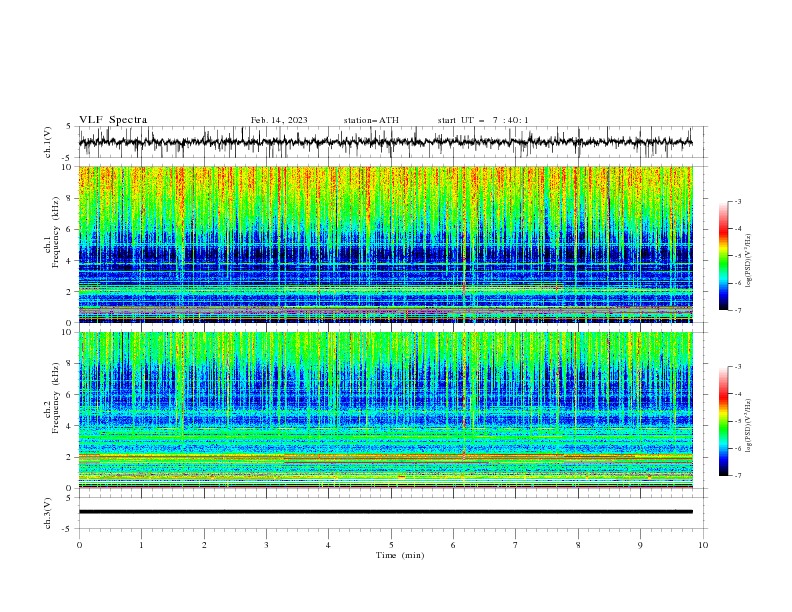
Task: Click the time axis tick label "9"
Action: pyautogui.click(x=640, y=545)
